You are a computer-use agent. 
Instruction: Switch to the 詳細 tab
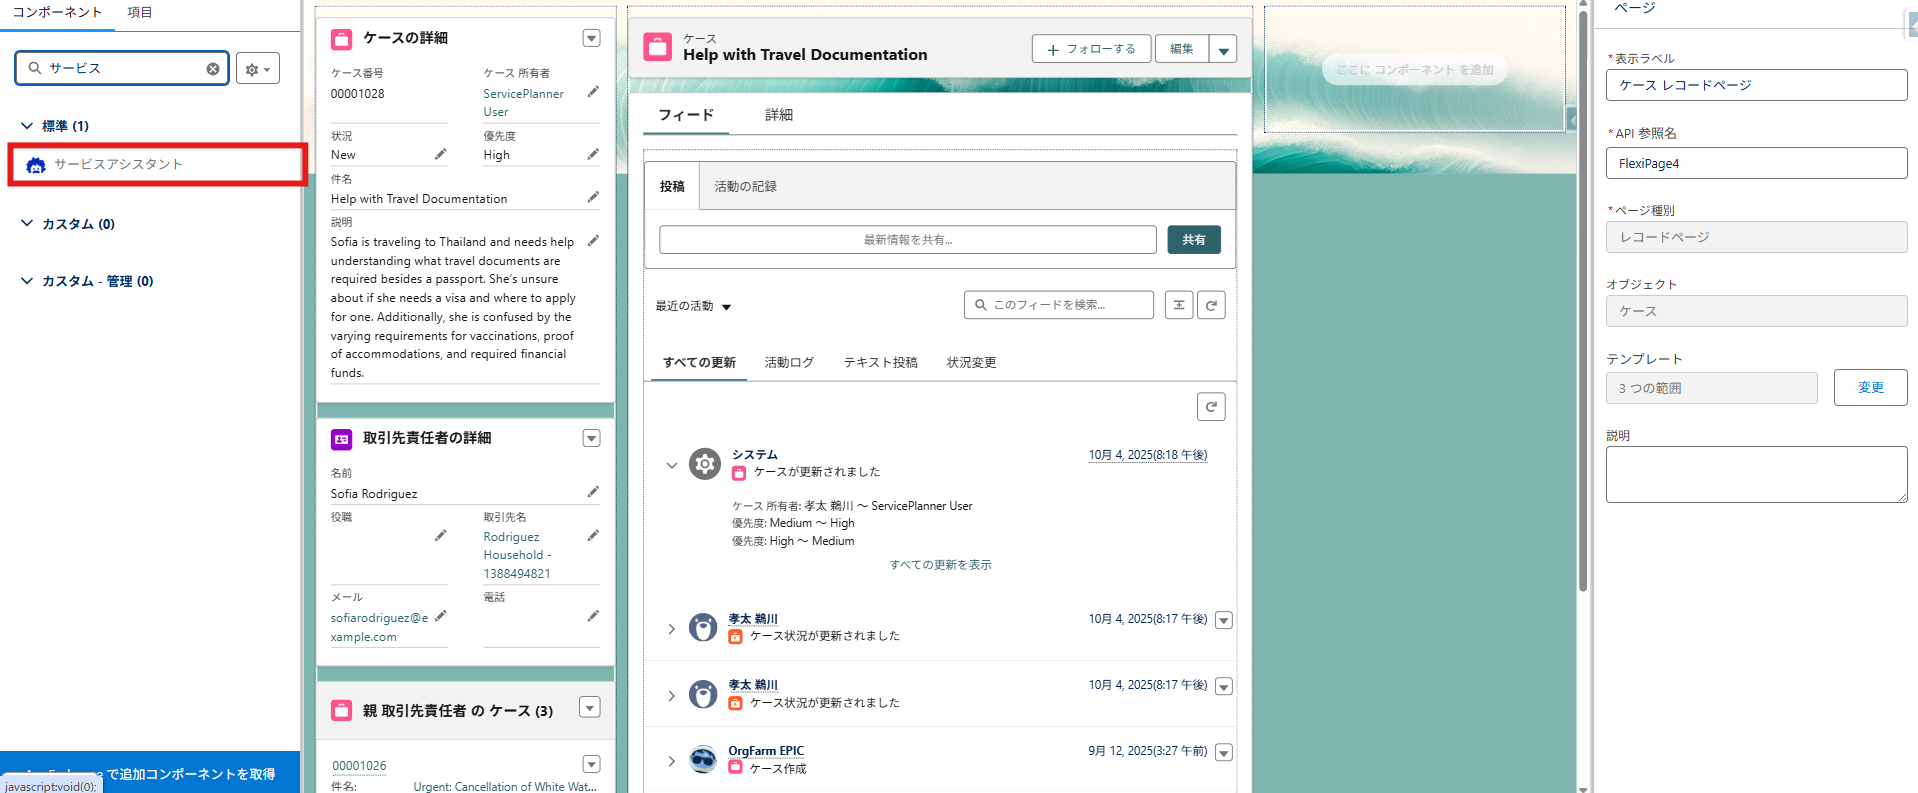pos(779,115)
